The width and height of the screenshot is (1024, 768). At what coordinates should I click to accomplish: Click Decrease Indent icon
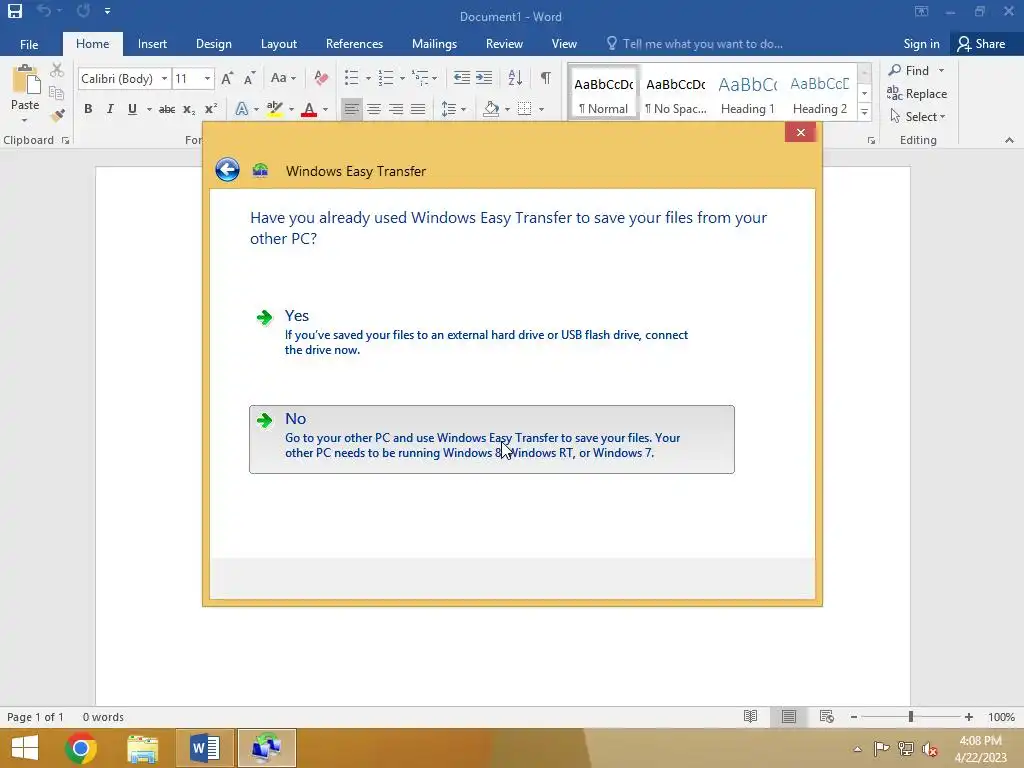462,78
